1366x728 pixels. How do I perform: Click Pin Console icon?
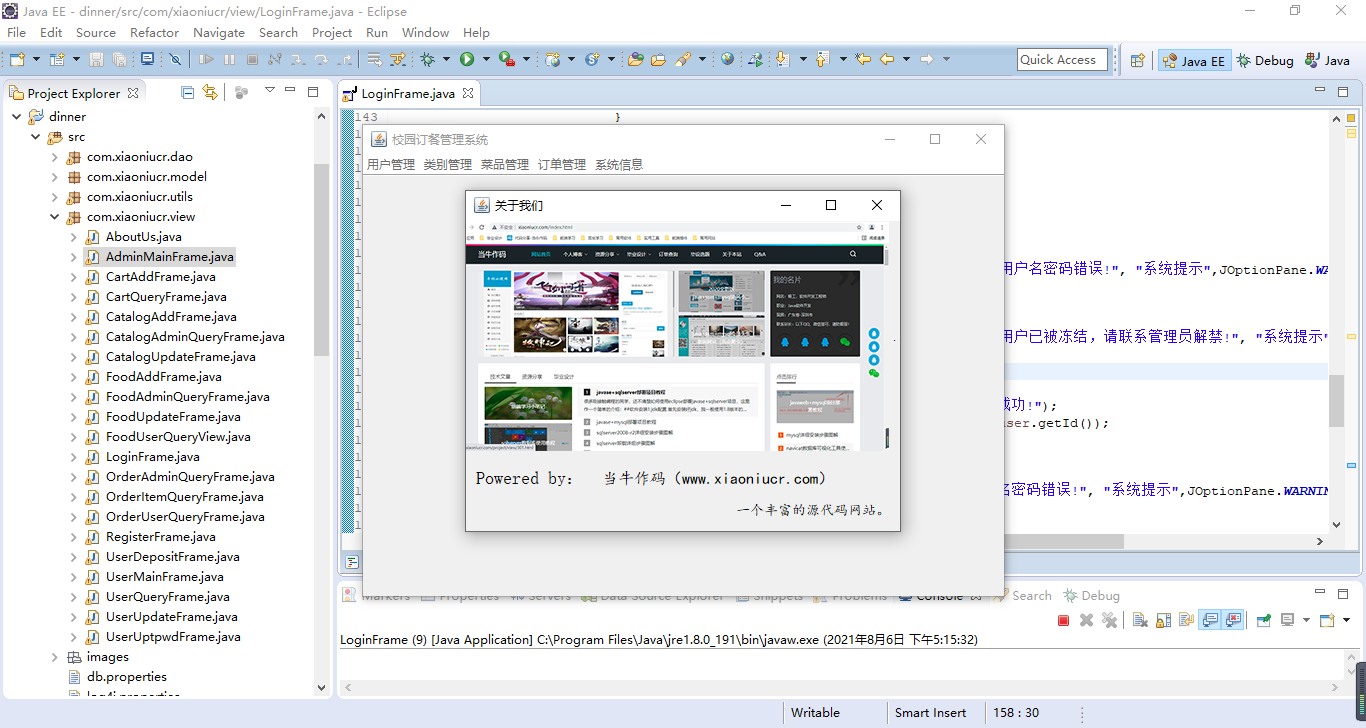click(1264, 620)
